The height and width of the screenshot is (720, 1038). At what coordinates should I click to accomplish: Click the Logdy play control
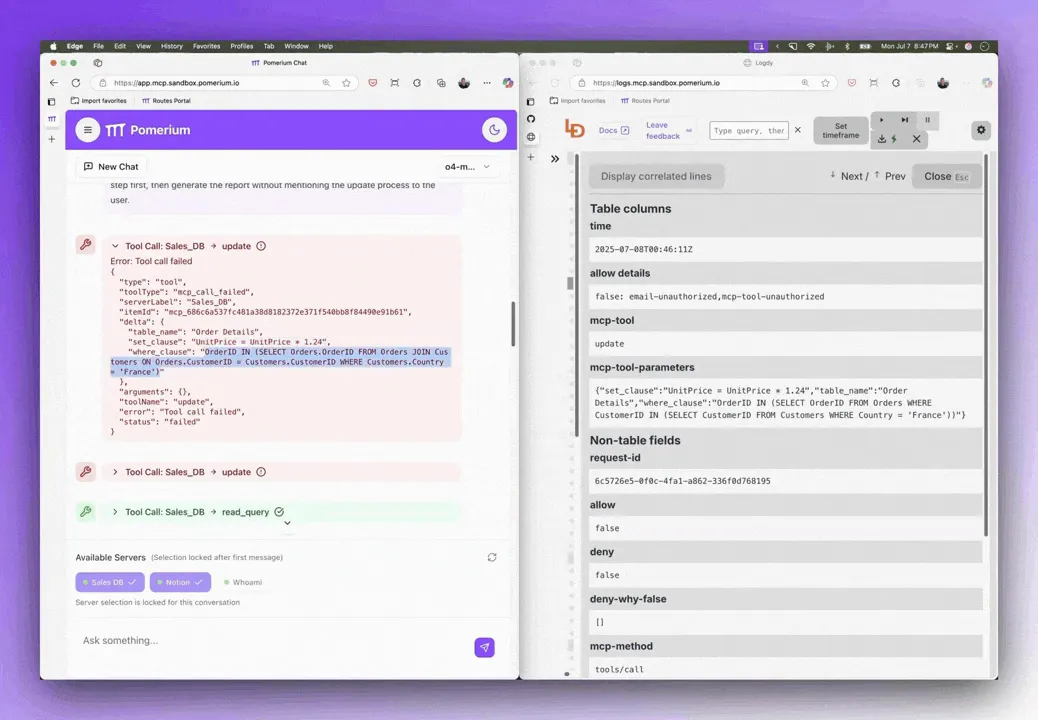881,120
